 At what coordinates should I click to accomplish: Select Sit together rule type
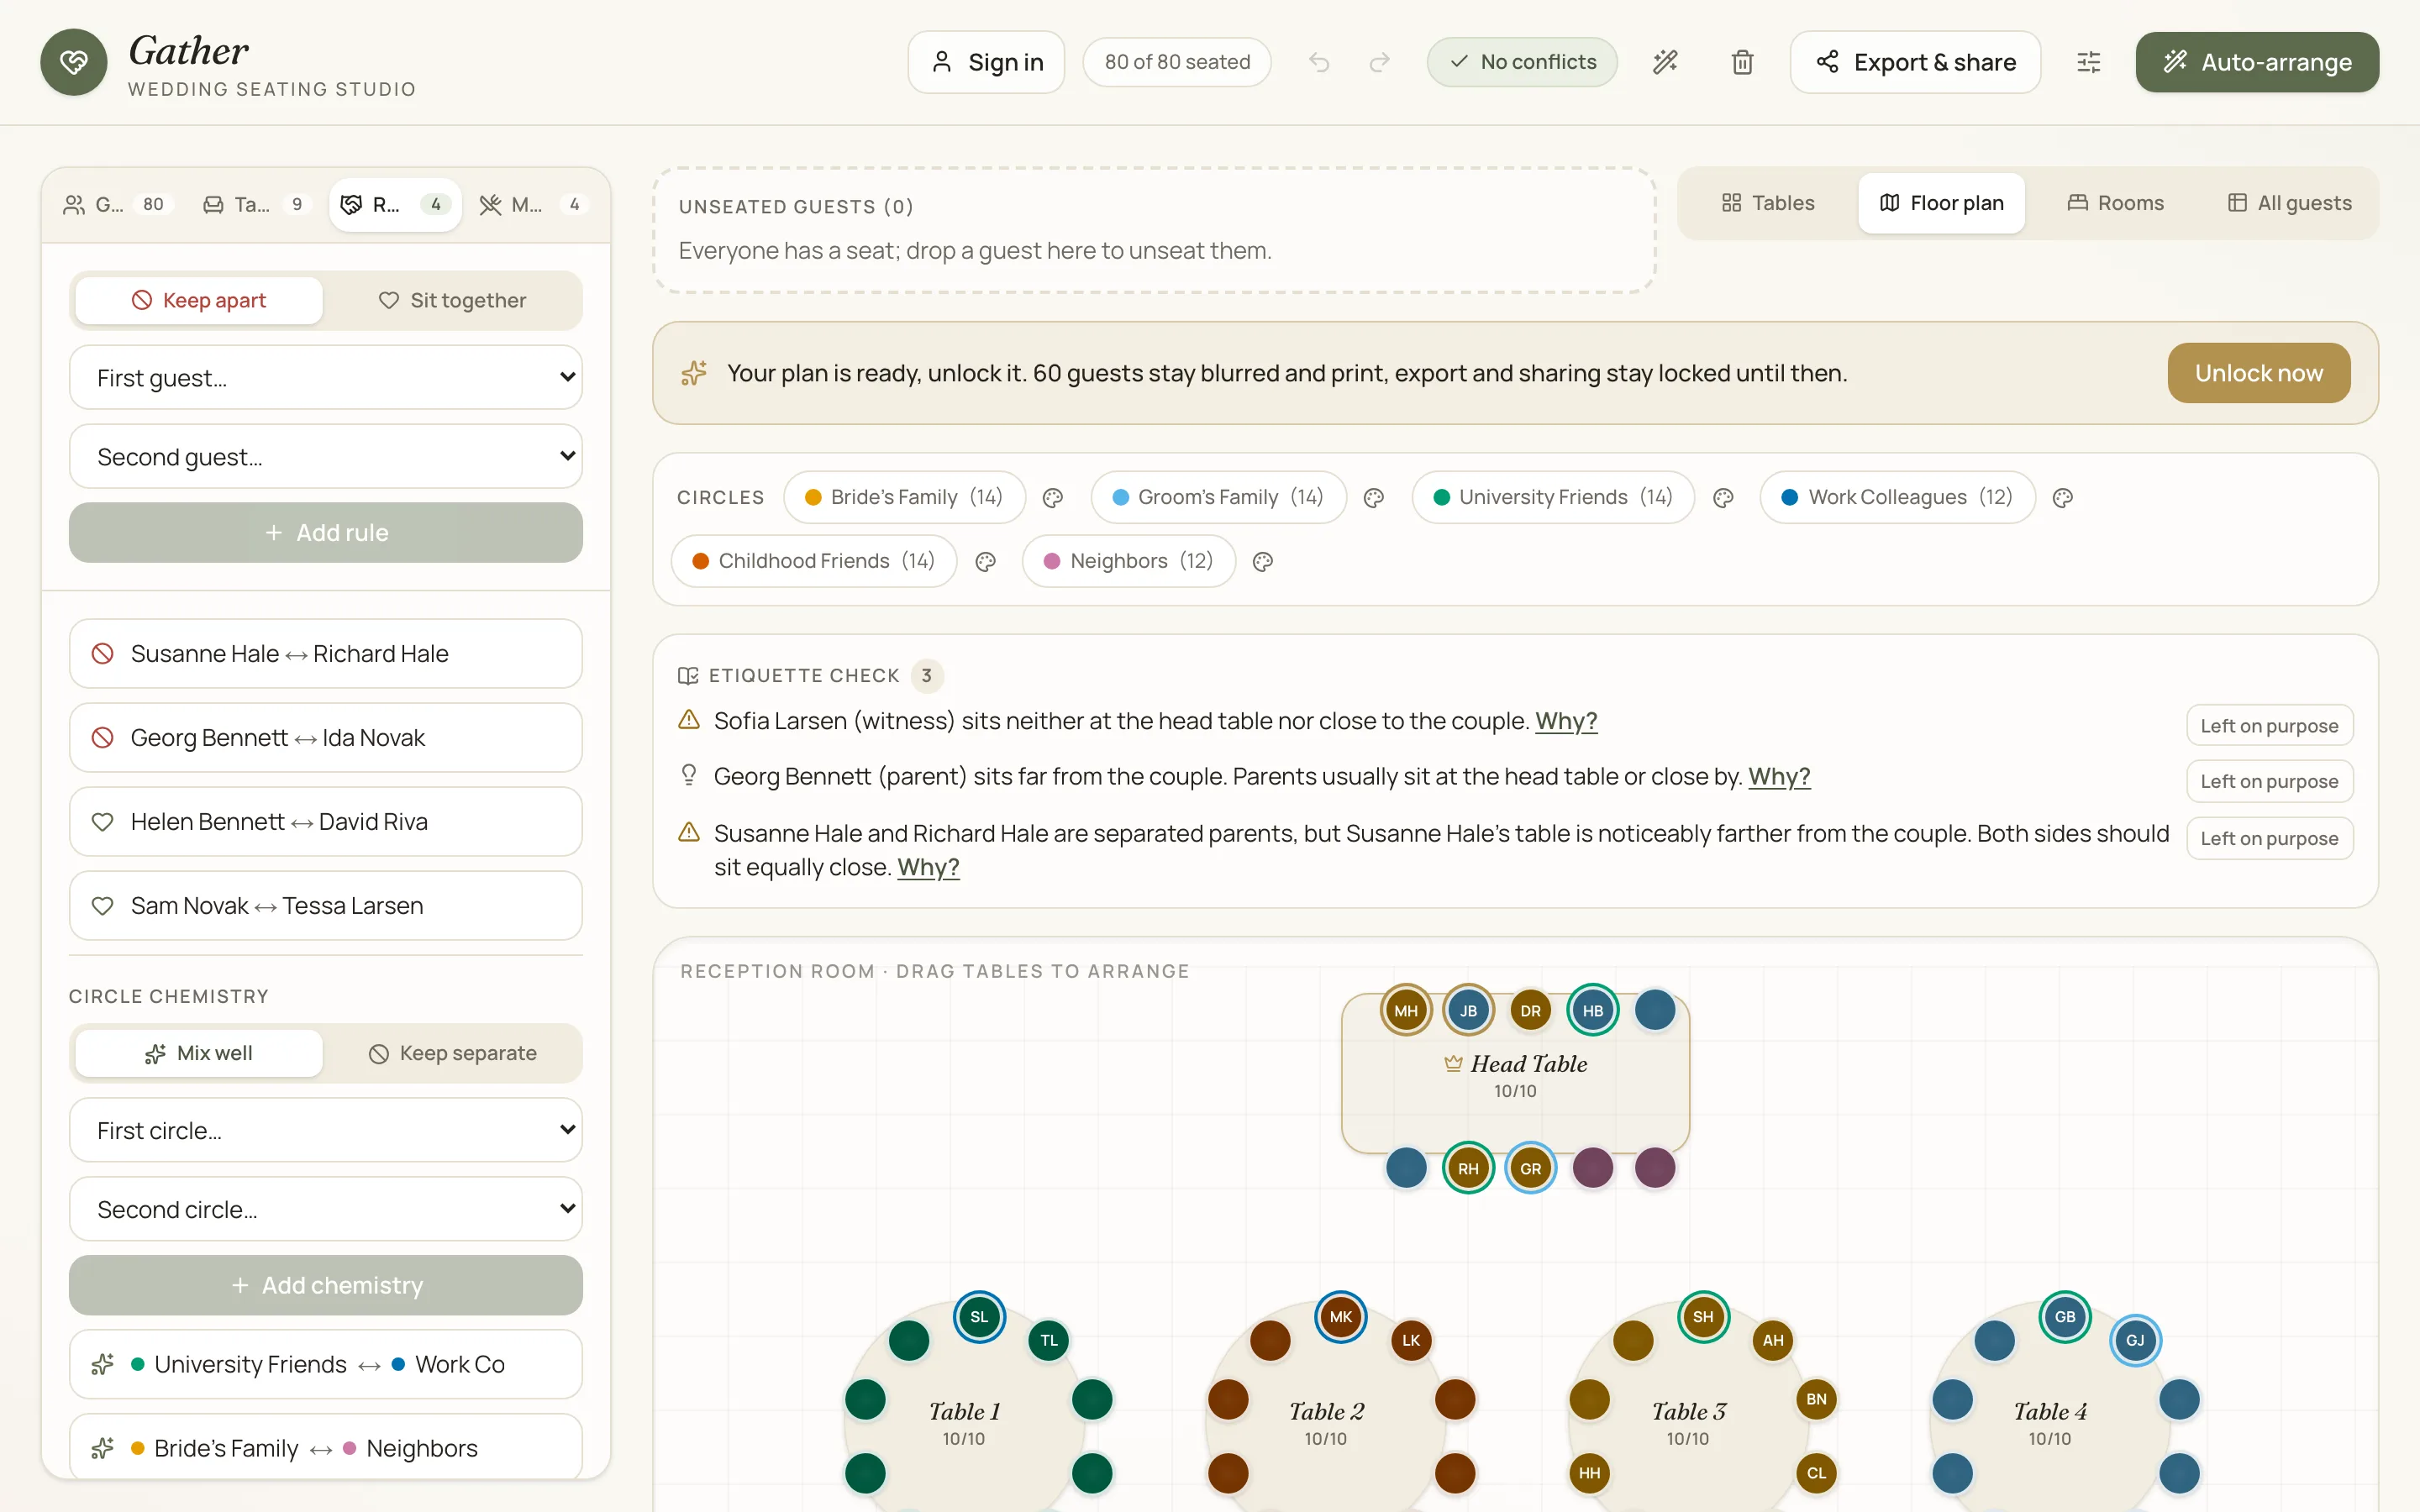[x=452, y=300]
